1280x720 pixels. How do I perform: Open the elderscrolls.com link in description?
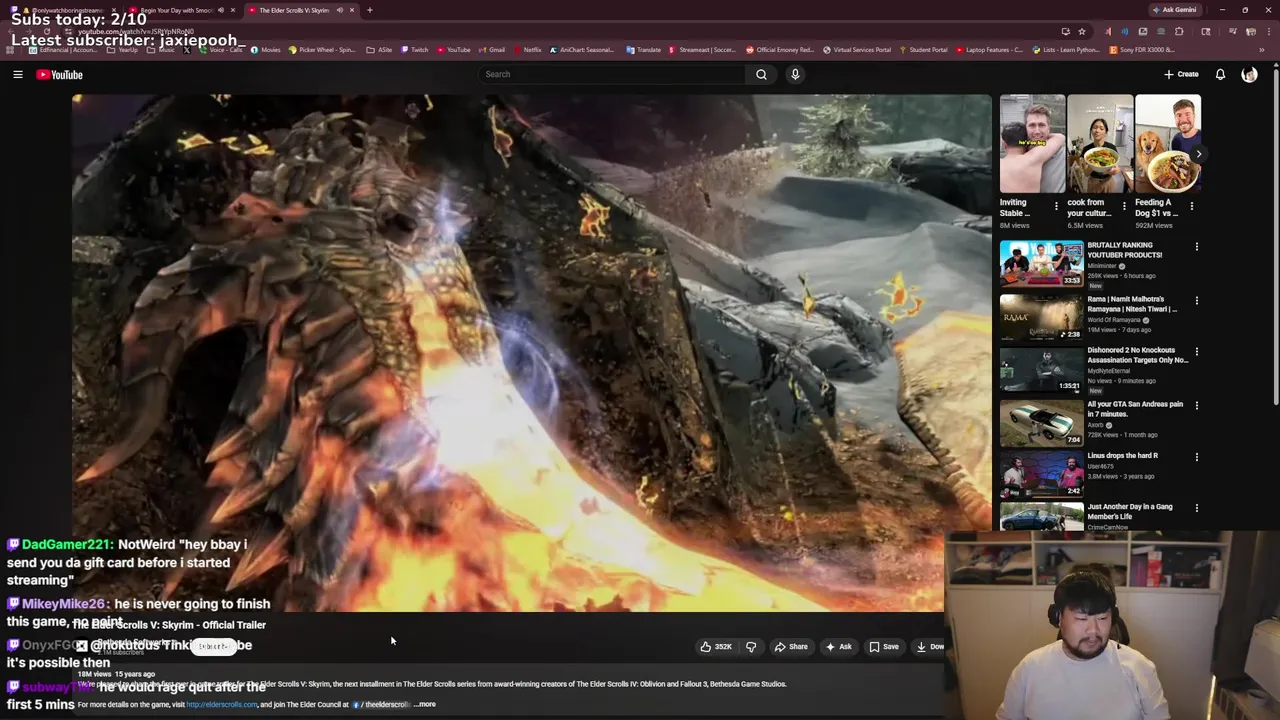[x=221, y=704]
